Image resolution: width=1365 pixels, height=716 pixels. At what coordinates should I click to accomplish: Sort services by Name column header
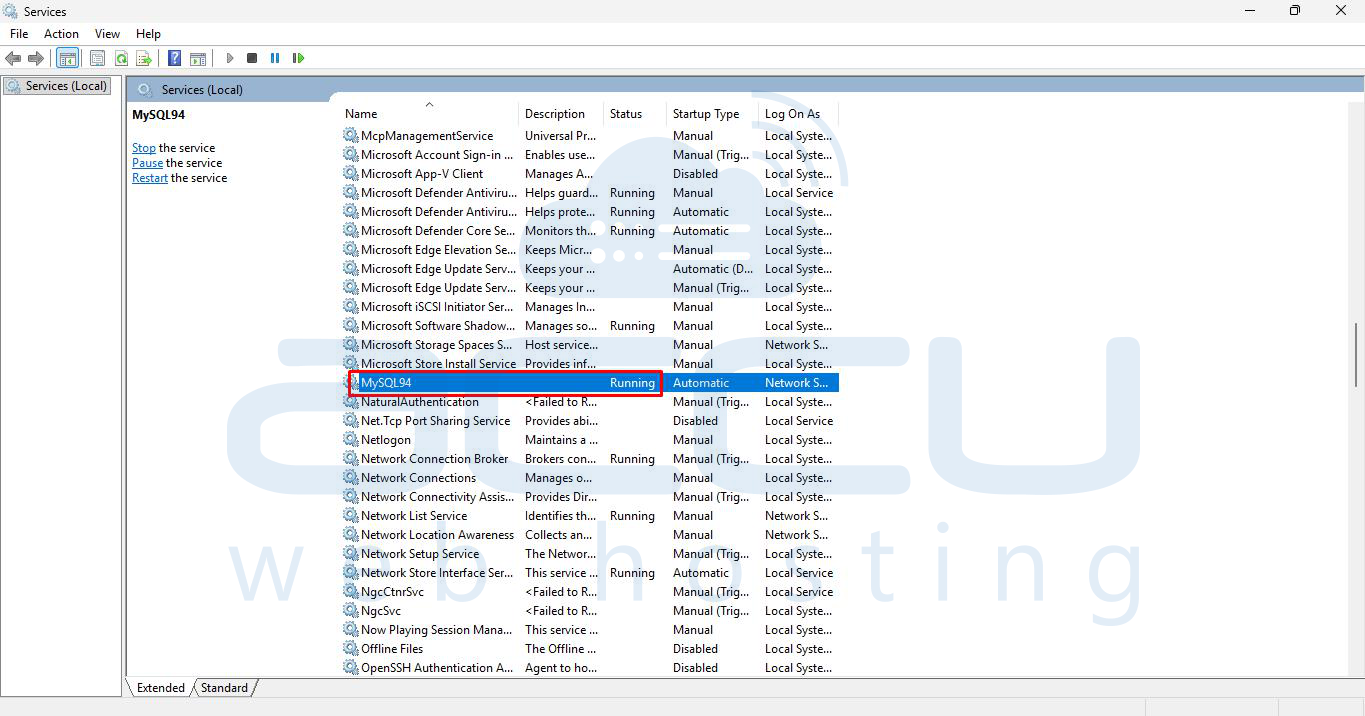coord(362,114)
